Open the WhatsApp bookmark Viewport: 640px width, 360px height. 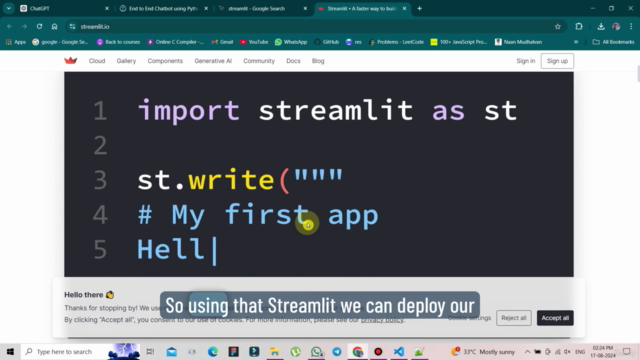(291, 42)
